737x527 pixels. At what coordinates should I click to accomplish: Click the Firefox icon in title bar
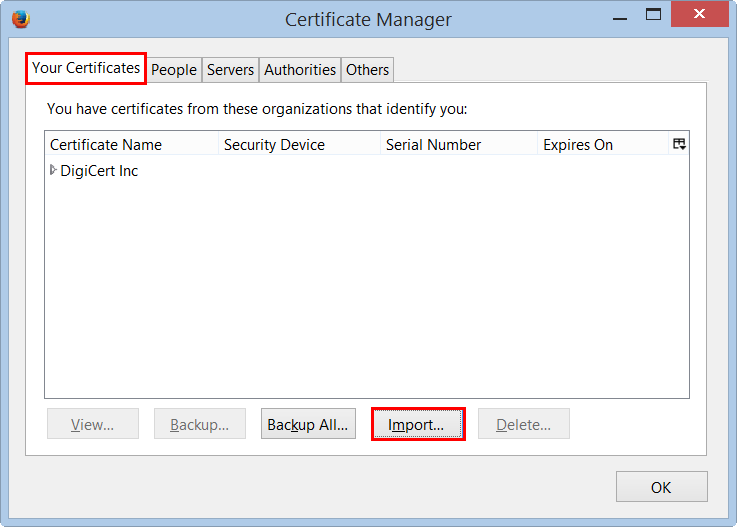[20, 19]
